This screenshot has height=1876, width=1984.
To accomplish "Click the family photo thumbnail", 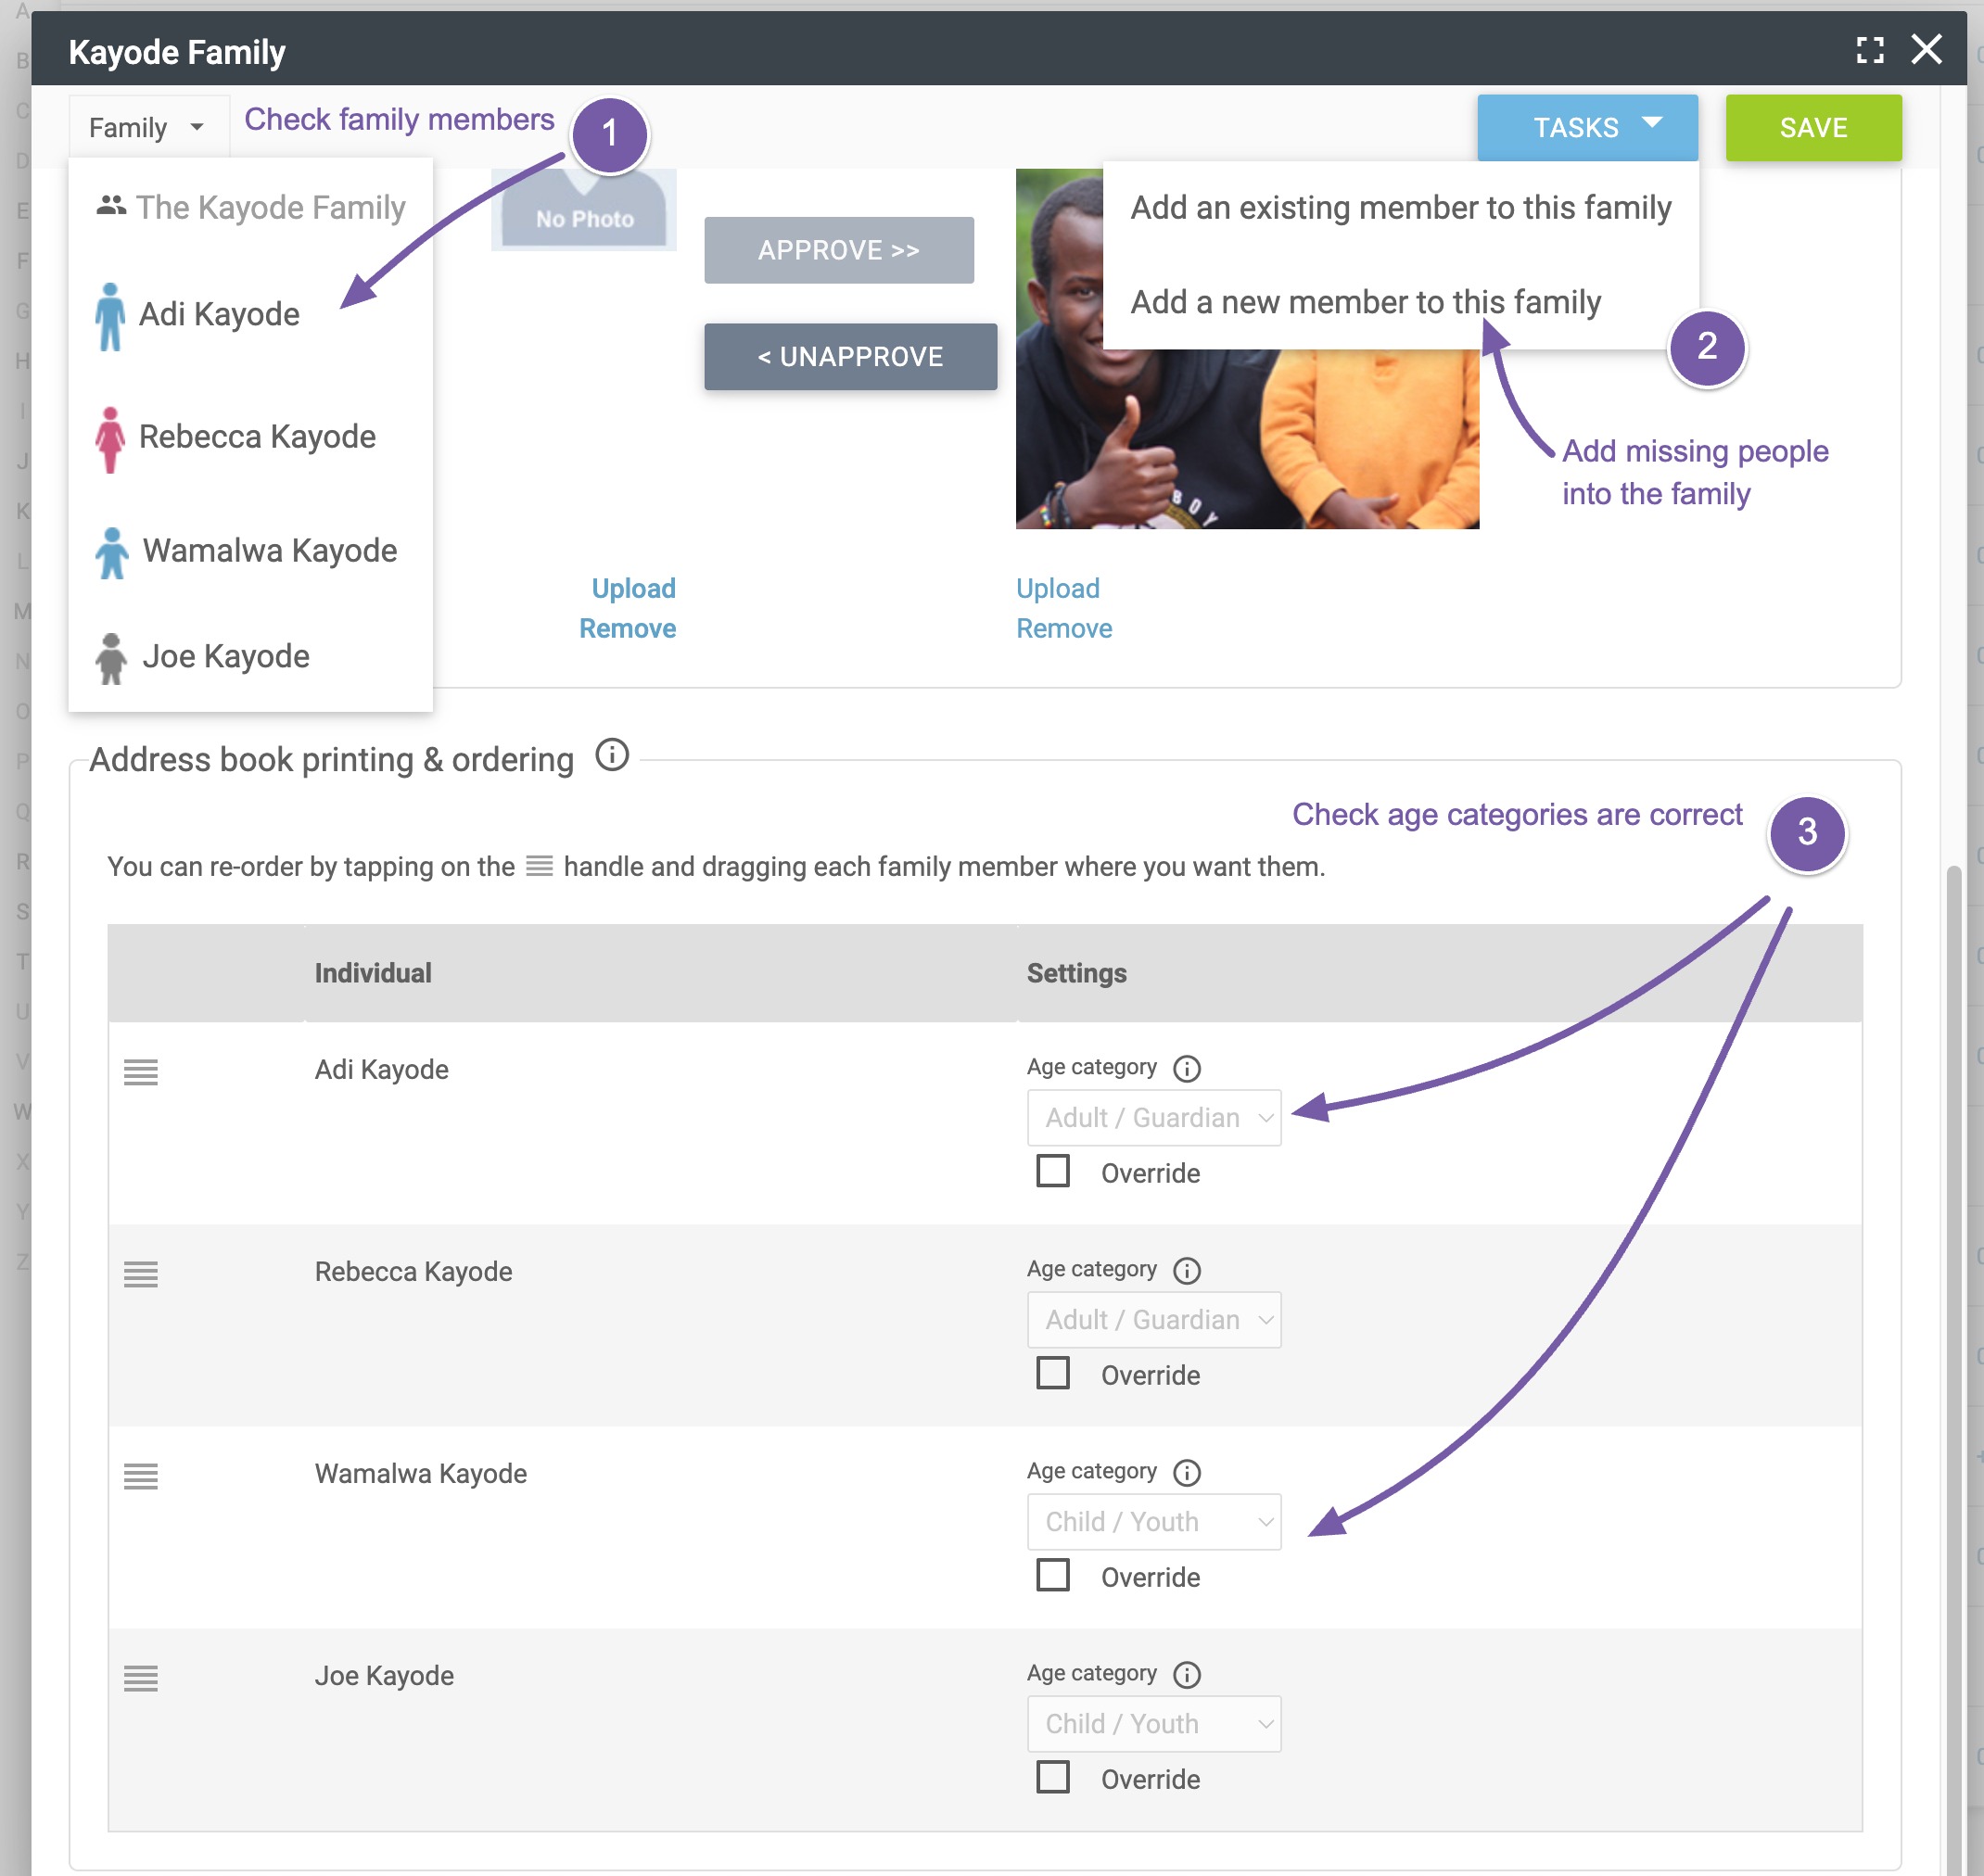I will [1247, 440].
